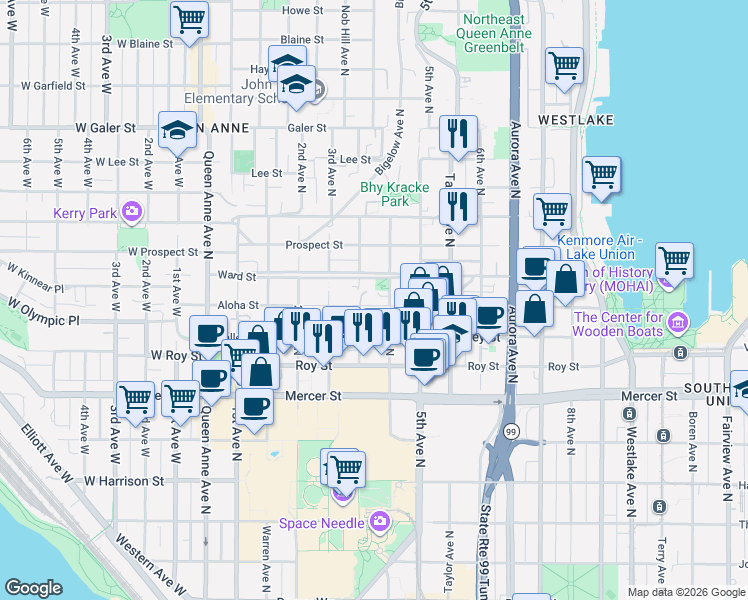Click the Fairview Ave N label

(727, 459)
